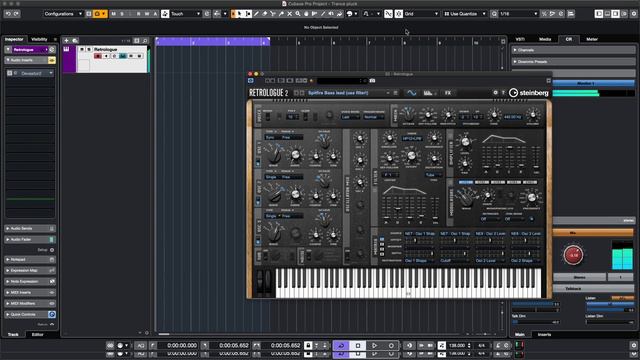Select the Draw pencil tool
640x360 pixels.
point(256,14)
